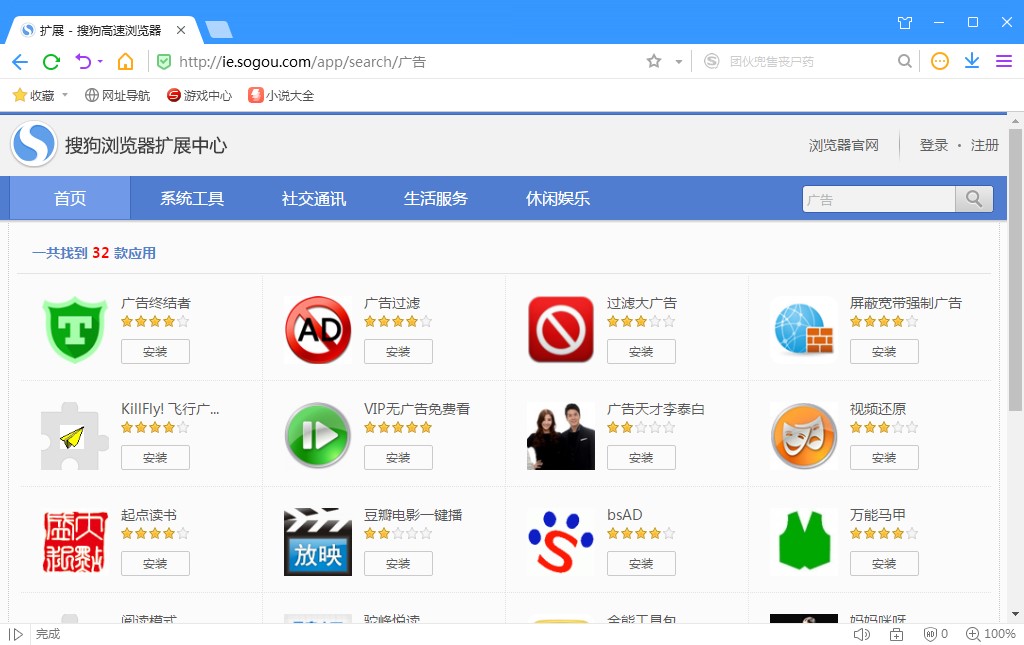Go back using the browser back arrow

(20, 61)
